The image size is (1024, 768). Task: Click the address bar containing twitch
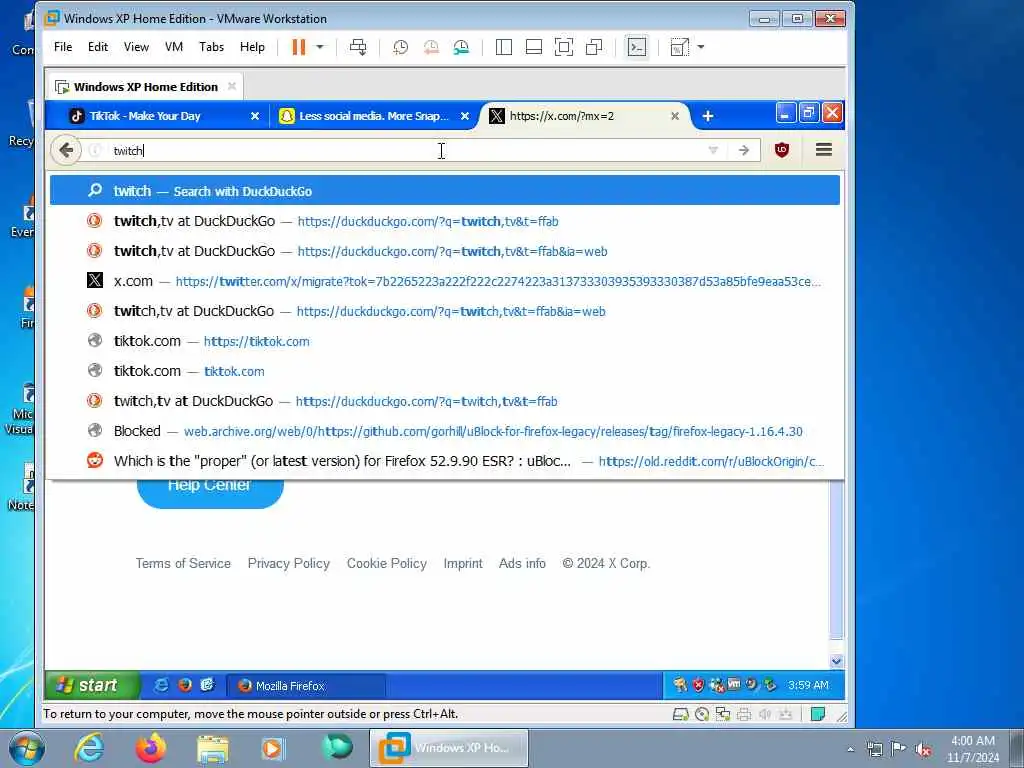405,151
